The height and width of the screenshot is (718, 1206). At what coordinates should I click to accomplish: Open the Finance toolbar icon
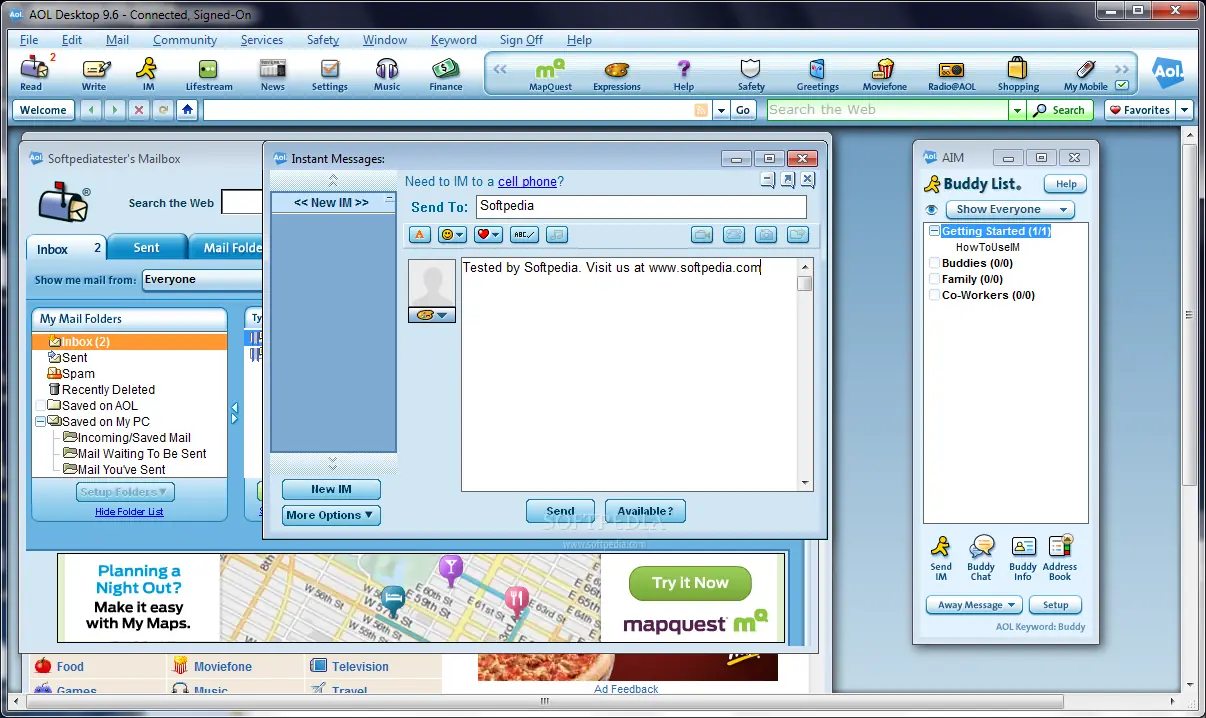pos(446,74)
